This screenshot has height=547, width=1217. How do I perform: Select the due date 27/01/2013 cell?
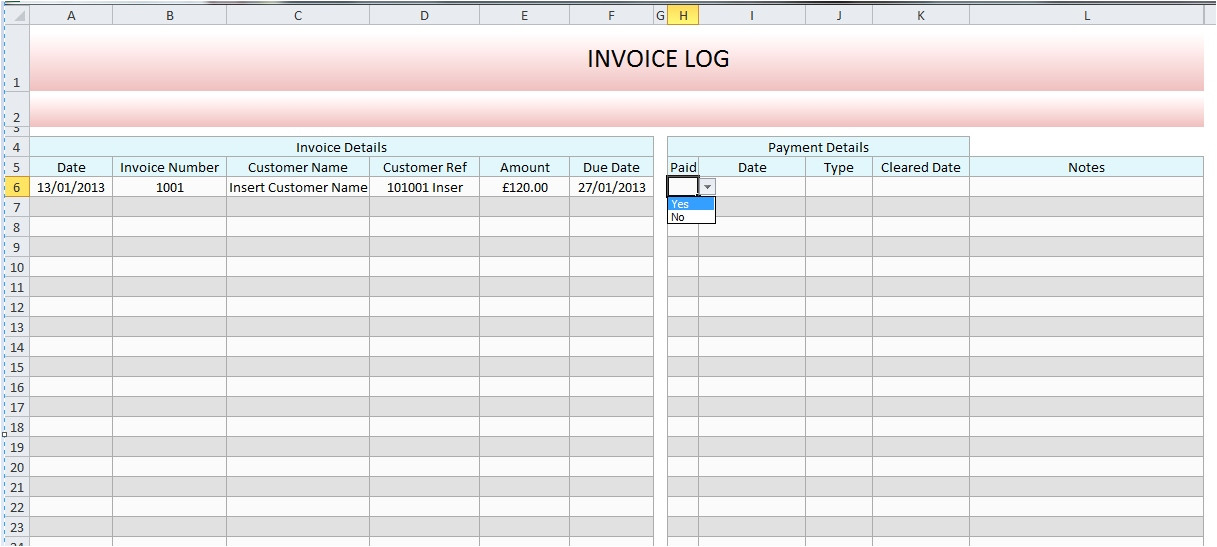coord(611,187)
